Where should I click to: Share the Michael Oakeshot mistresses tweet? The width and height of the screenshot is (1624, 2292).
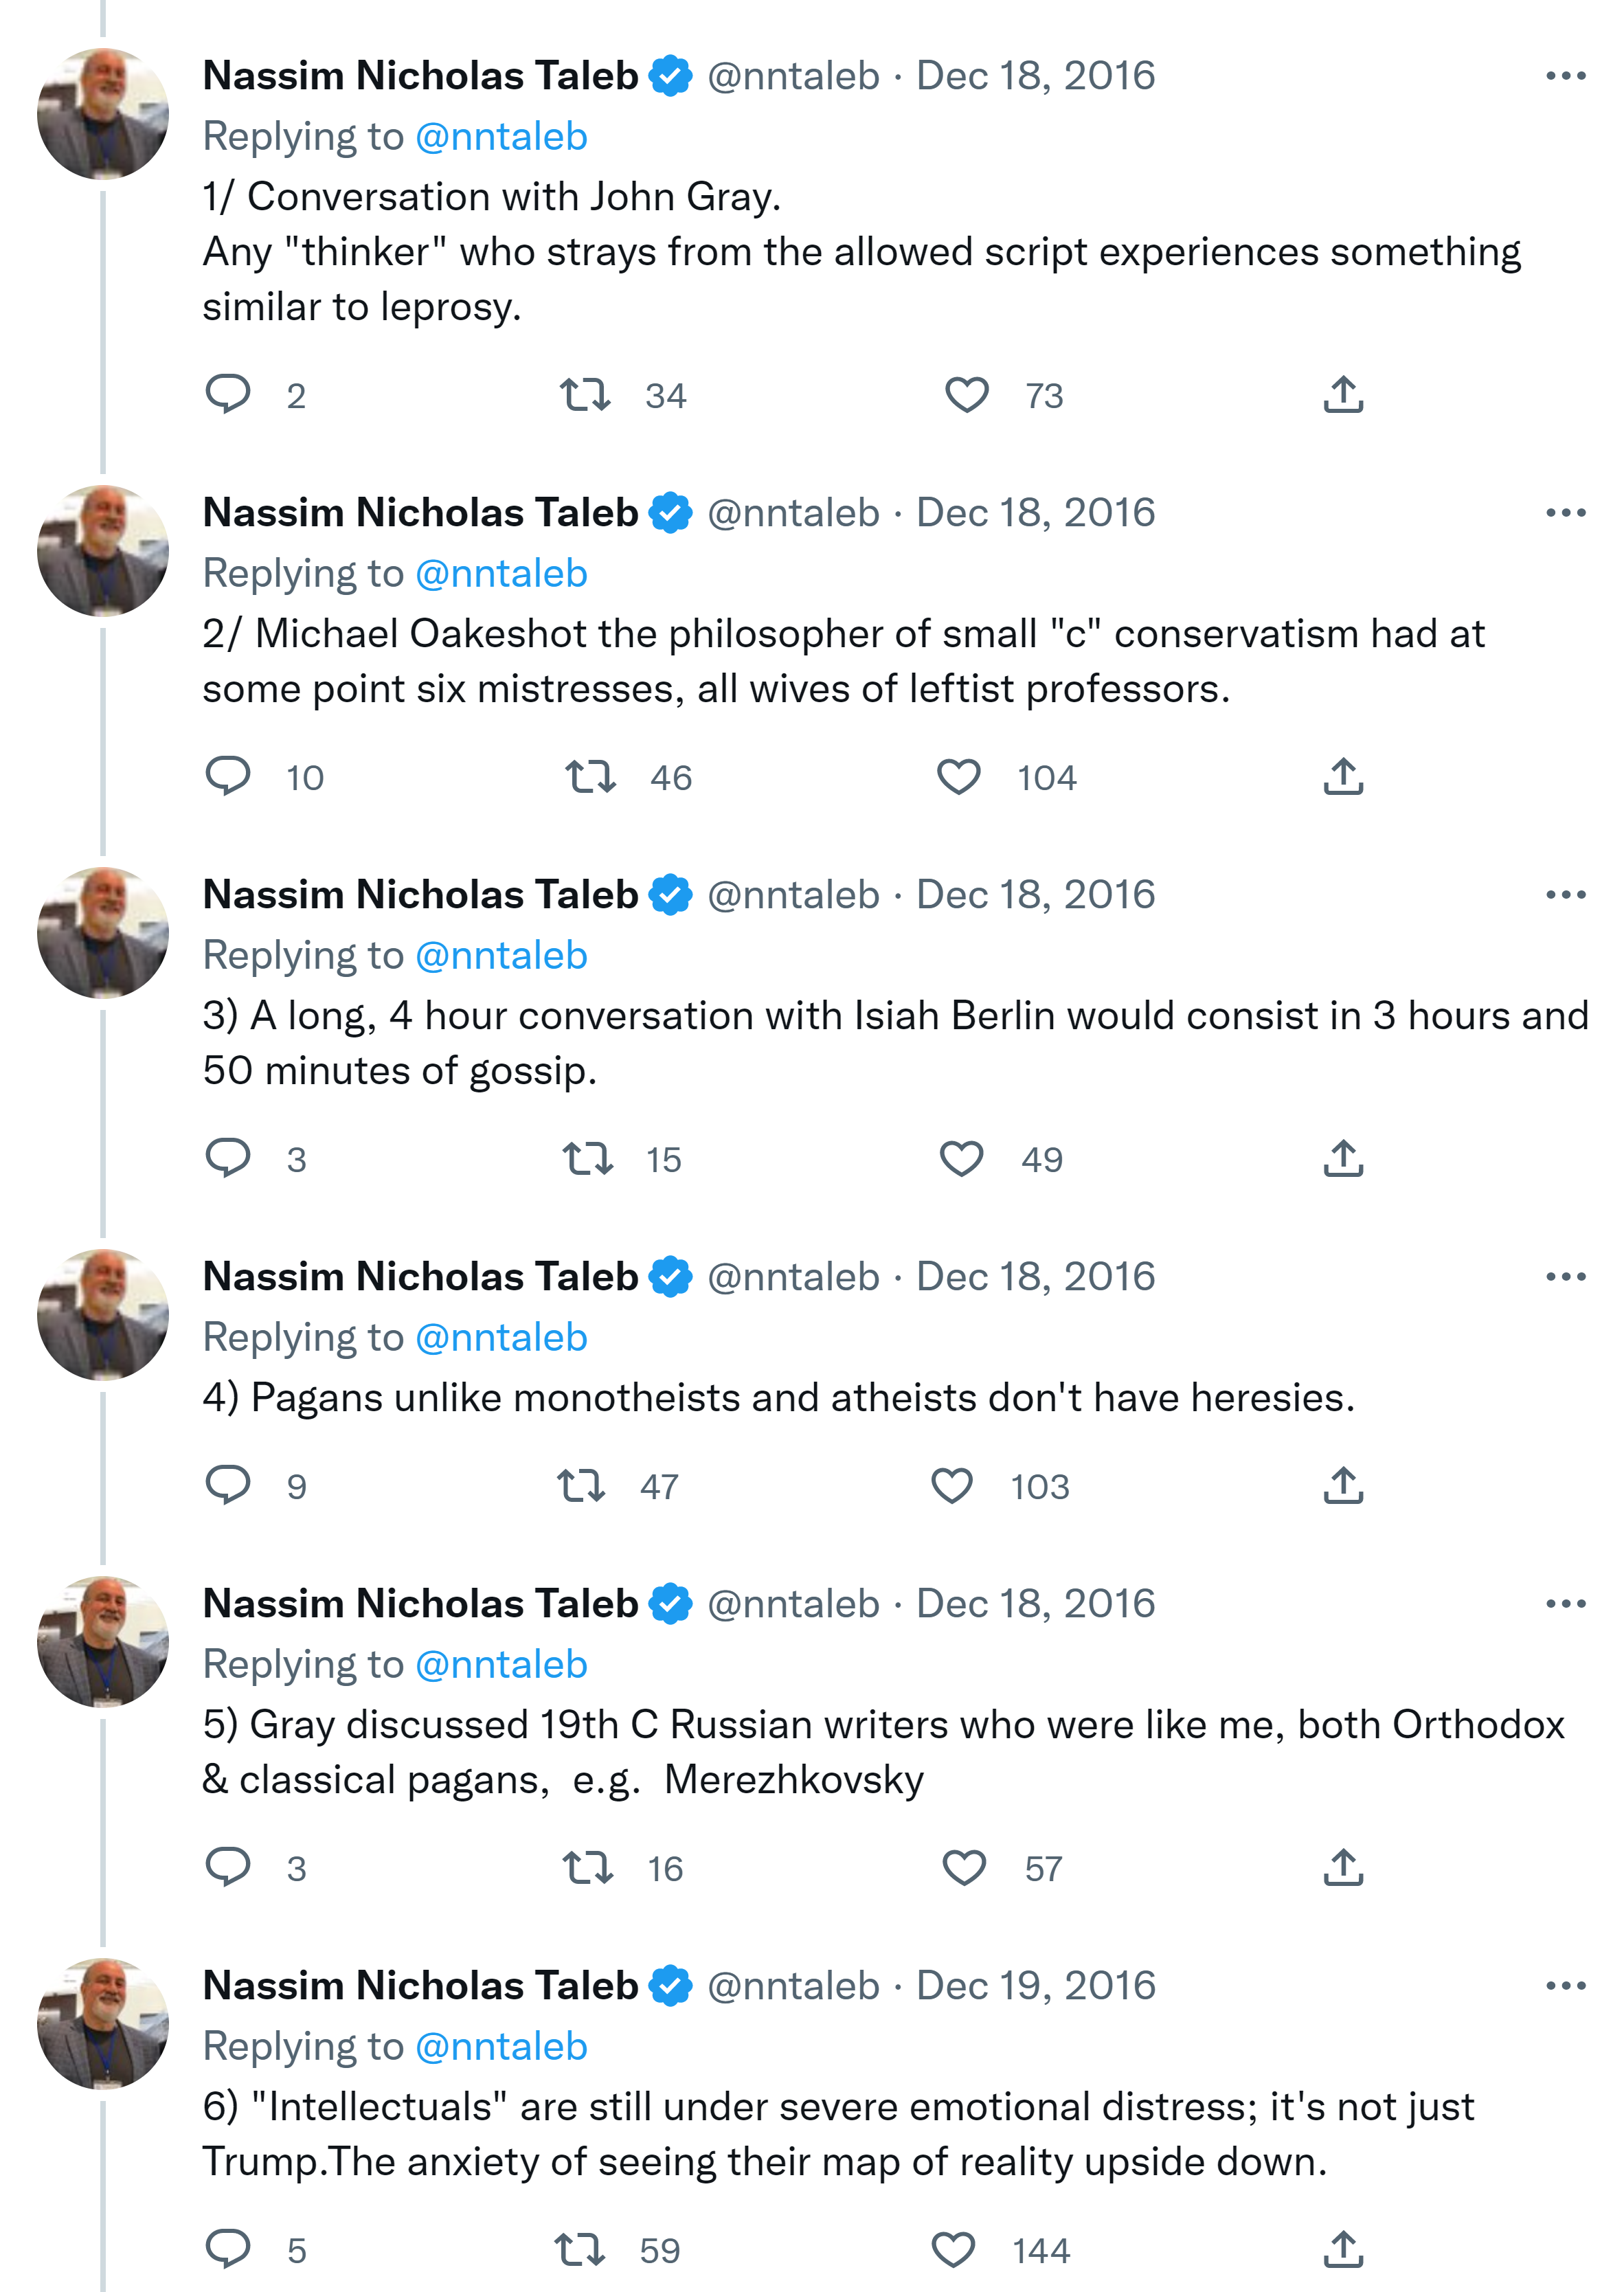click(x=1343, y=777)
